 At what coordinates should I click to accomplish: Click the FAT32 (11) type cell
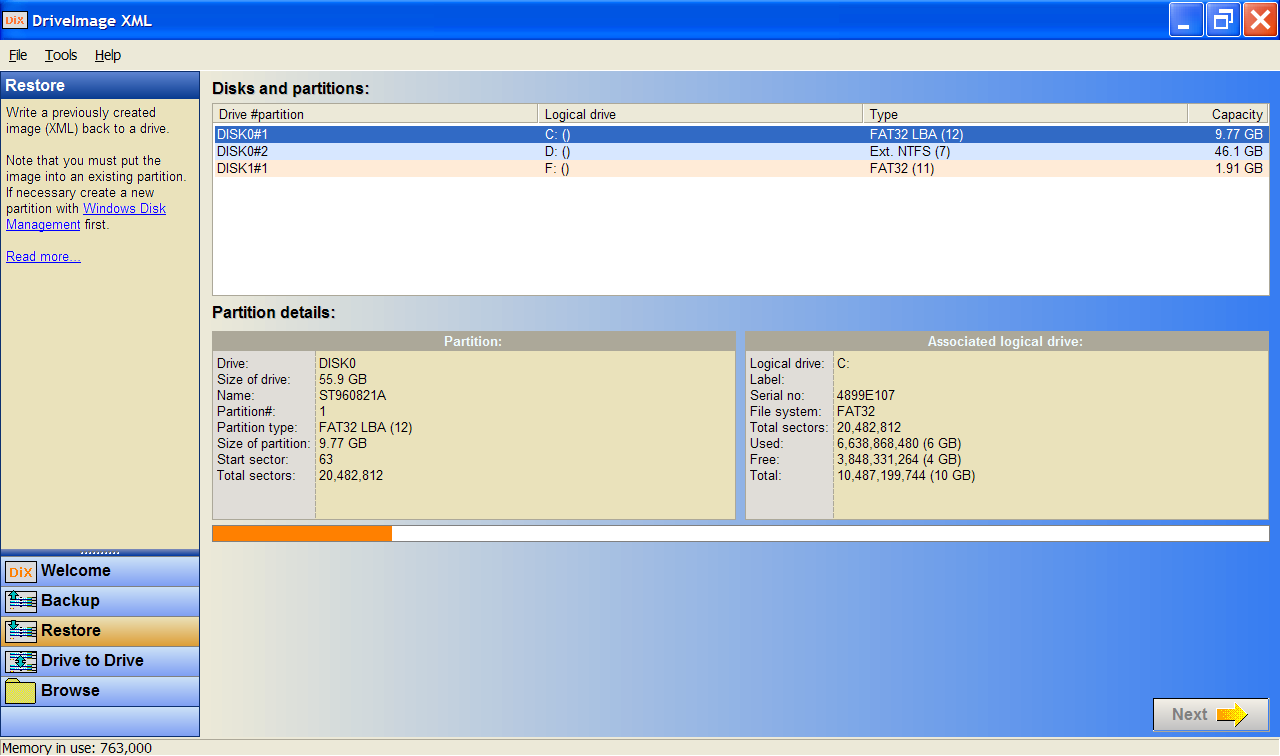tap(902, 168)
